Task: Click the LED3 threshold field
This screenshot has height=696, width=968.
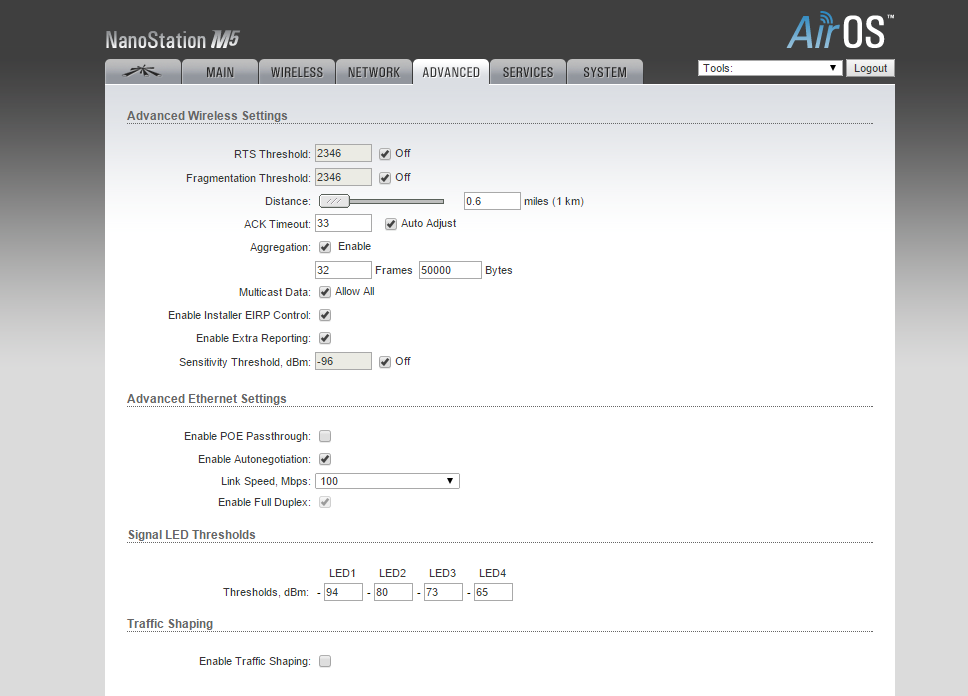Action: (443, 592)
